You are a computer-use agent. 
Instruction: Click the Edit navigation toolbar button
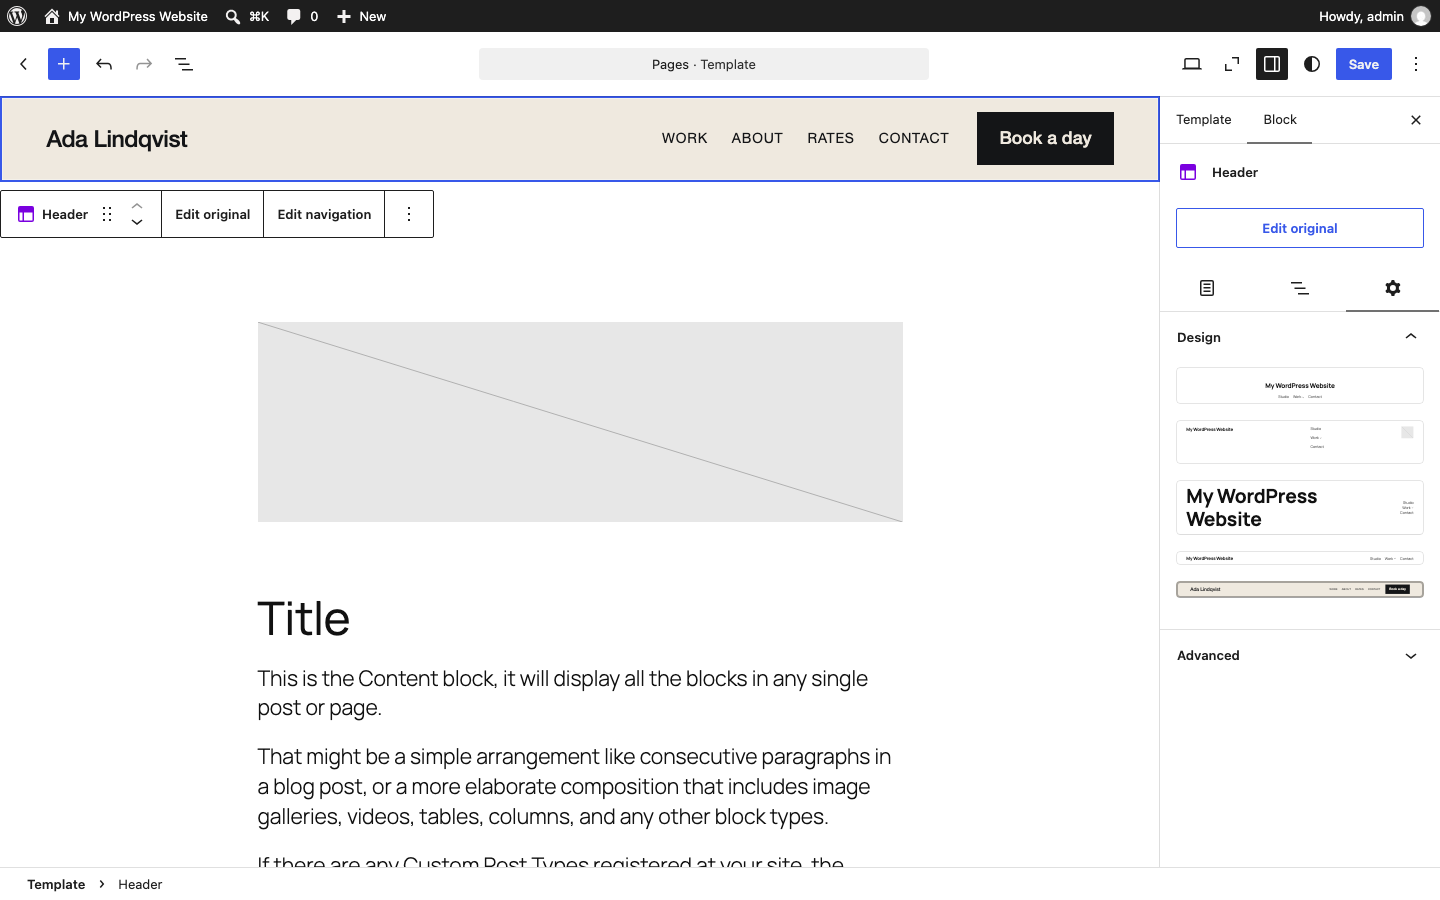[324, 214]
